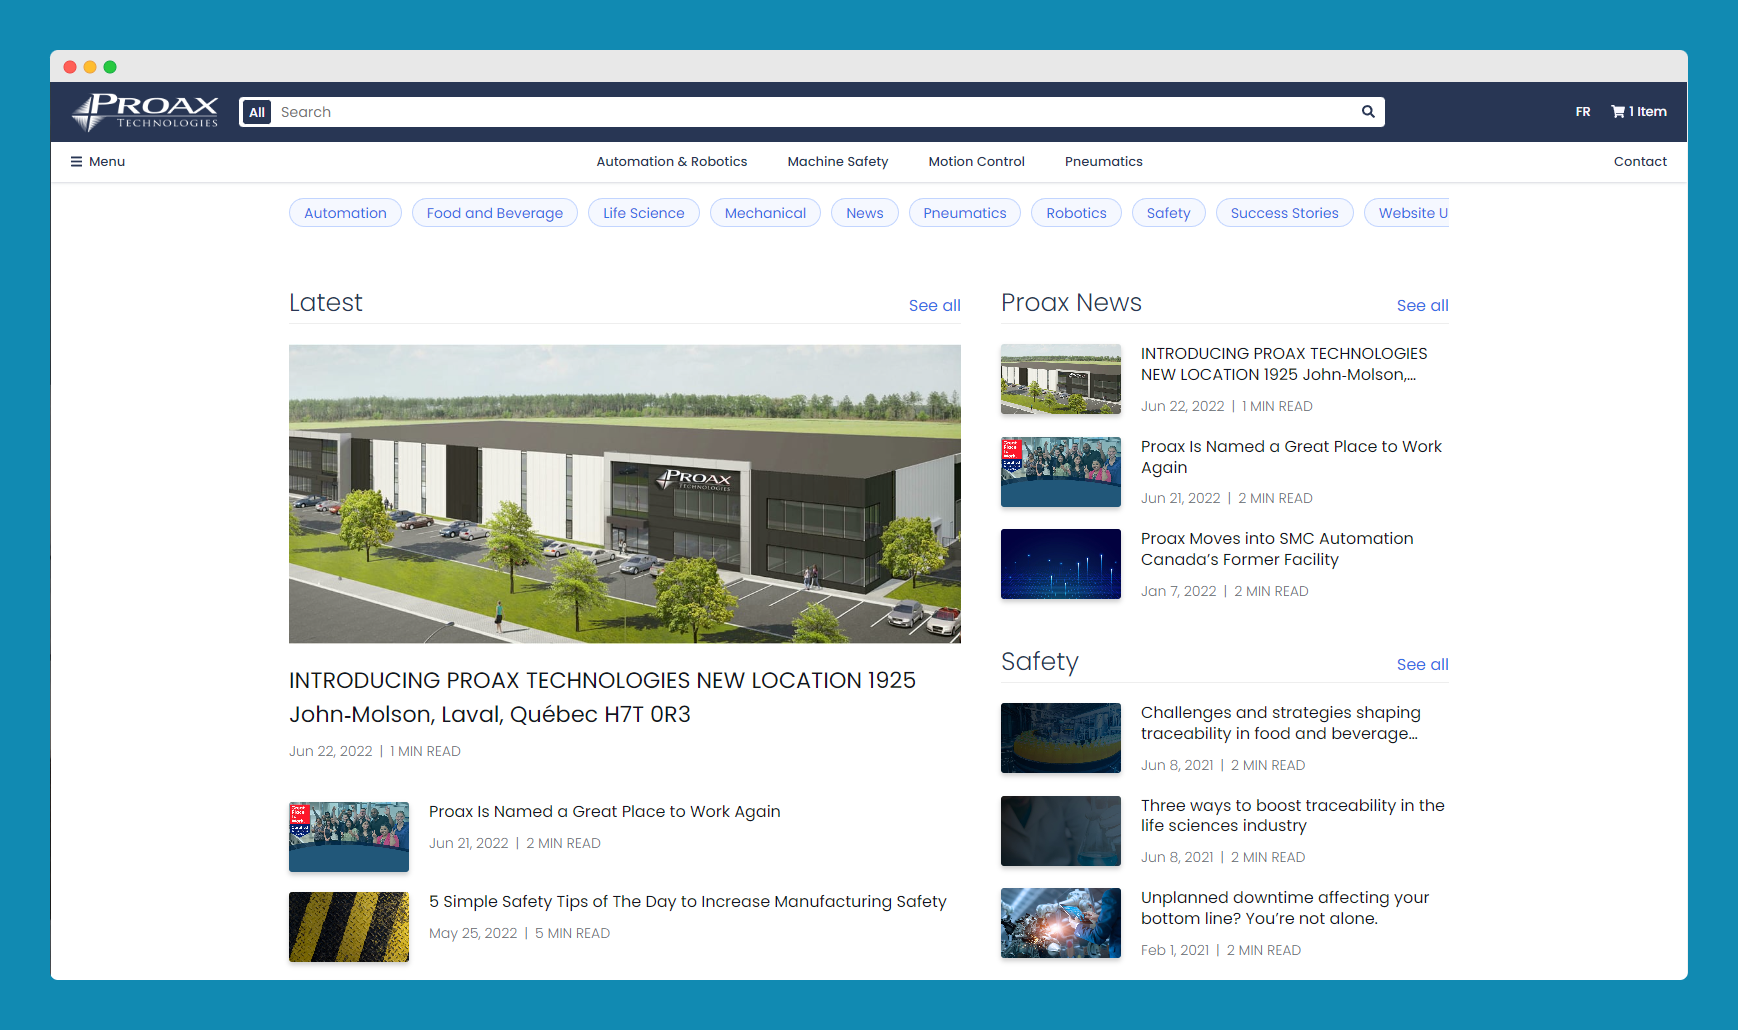1738x1030 pixels.
Task: Open the unplanned downtime thumbnail
Action: click(1061, 923)
